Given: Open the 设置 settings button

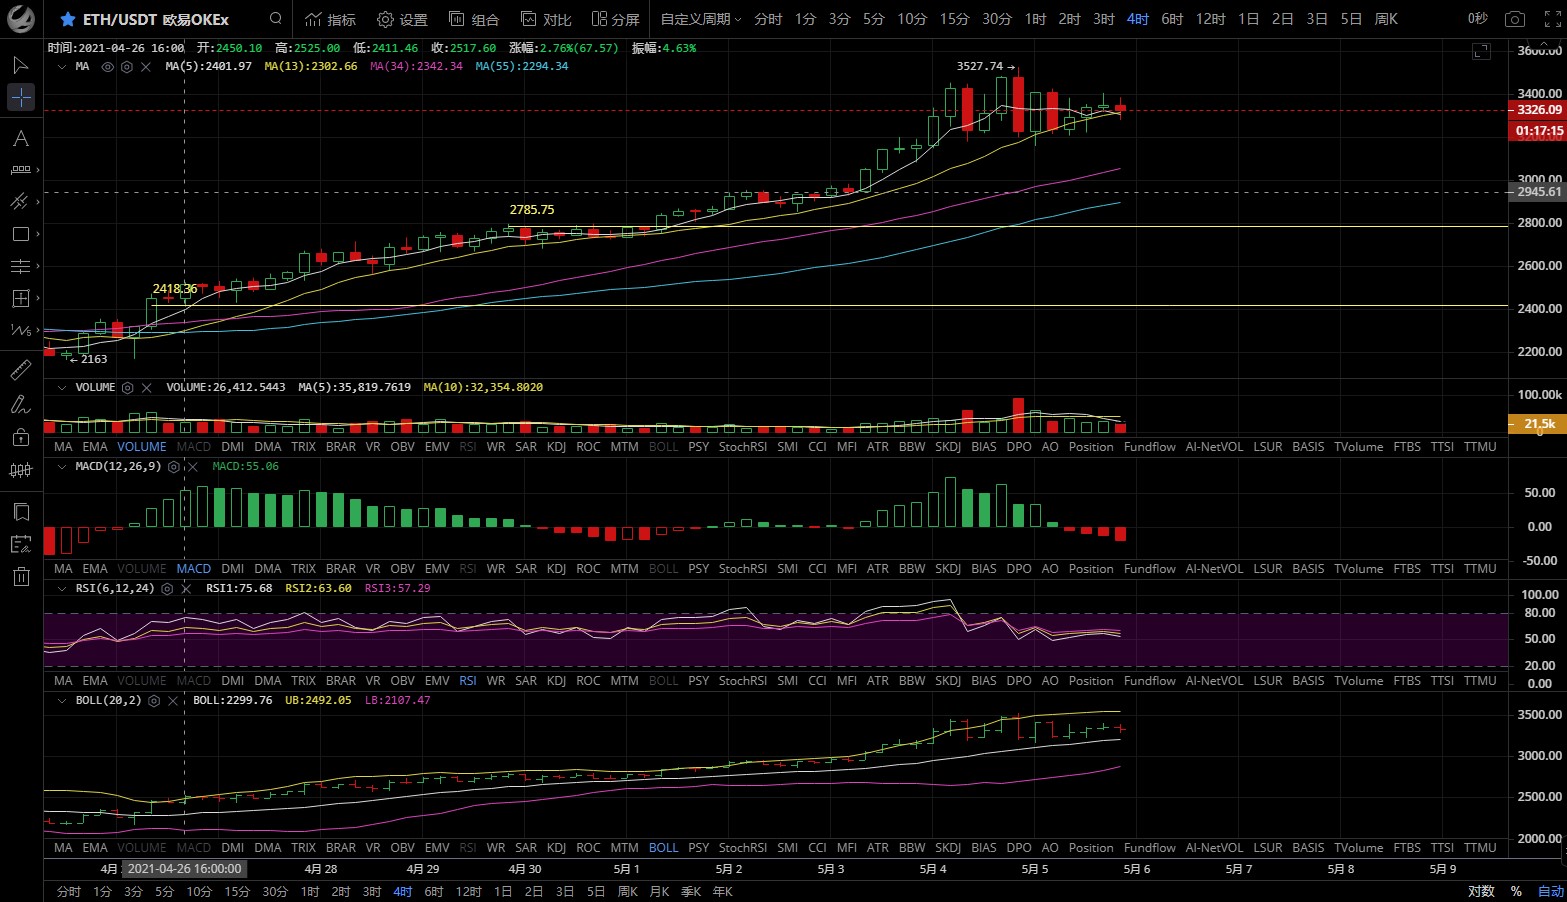Looking at the screenshot, I should tap(402, 19).
